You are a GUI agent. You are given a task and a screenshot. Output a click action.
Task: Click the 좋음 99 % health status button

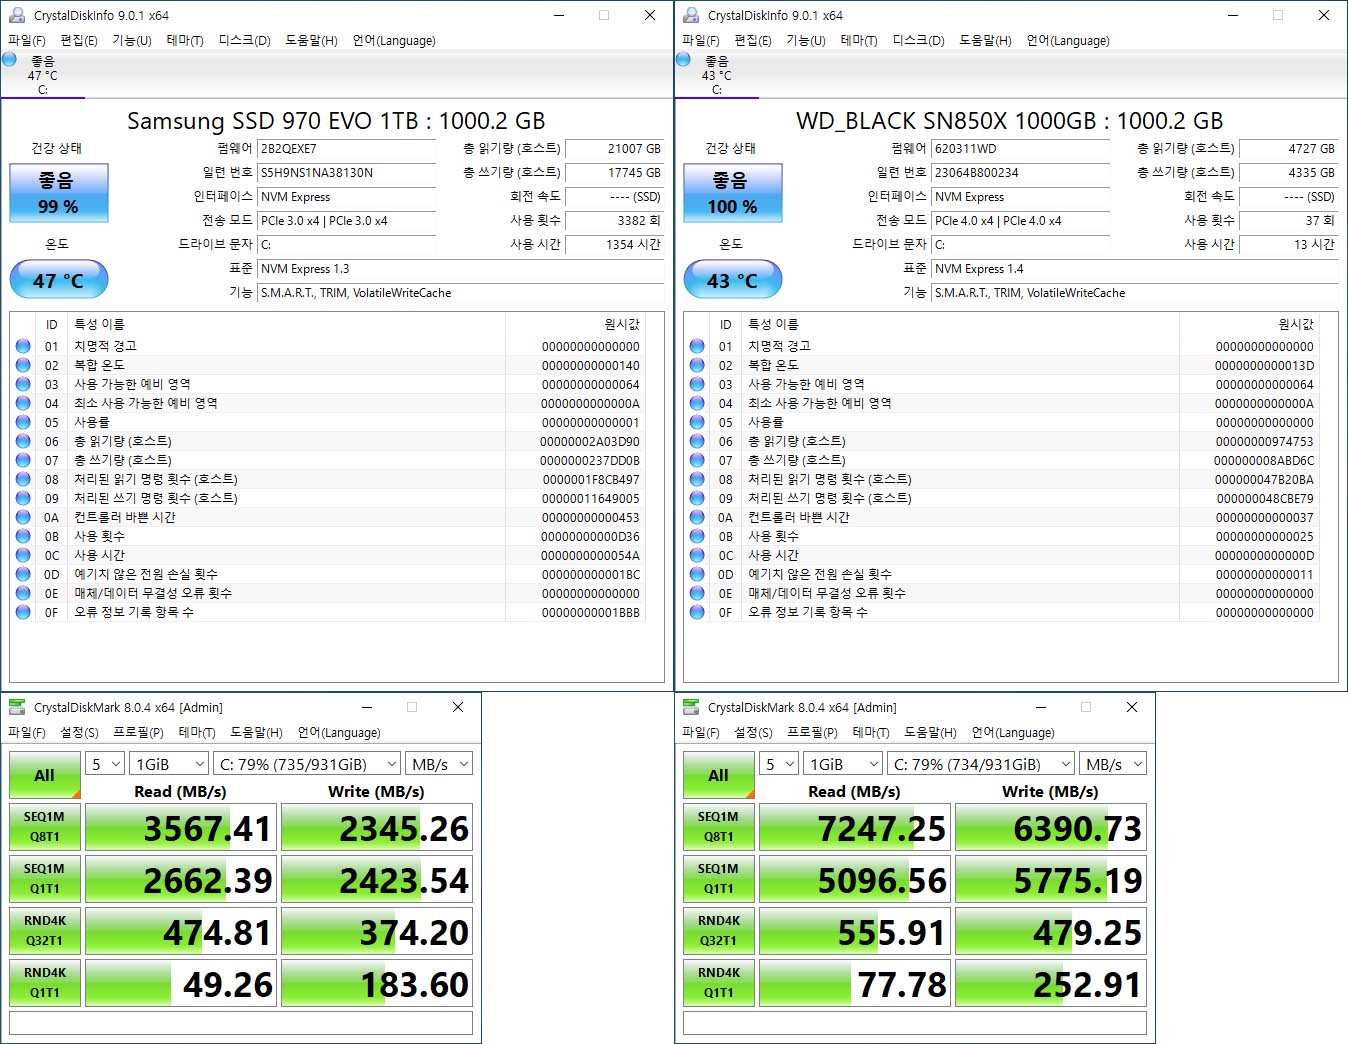(x=59, y=193)
